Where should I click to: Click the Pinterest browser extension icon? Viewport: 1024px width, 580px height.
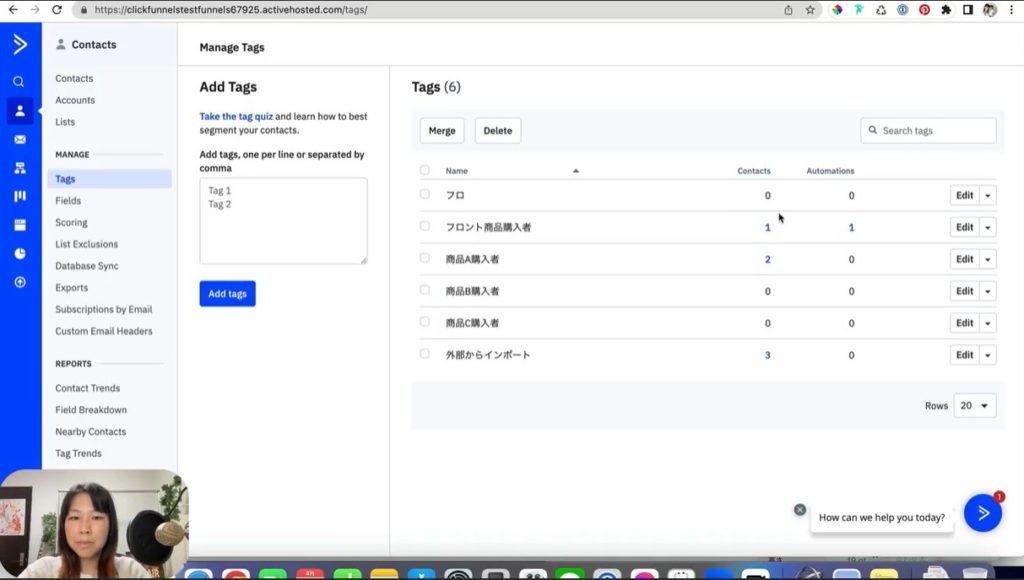point(924,10)
